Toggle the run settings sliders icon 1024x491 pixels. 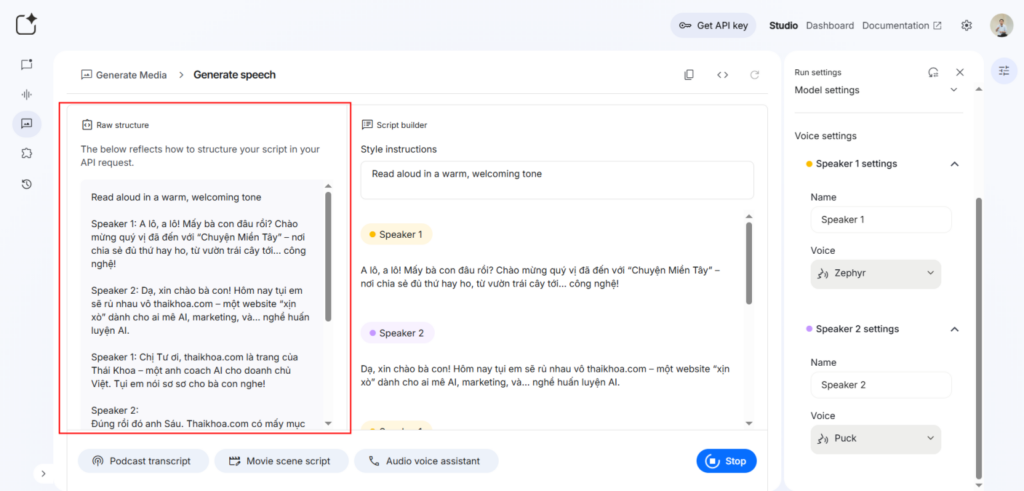click(1004, 71)
